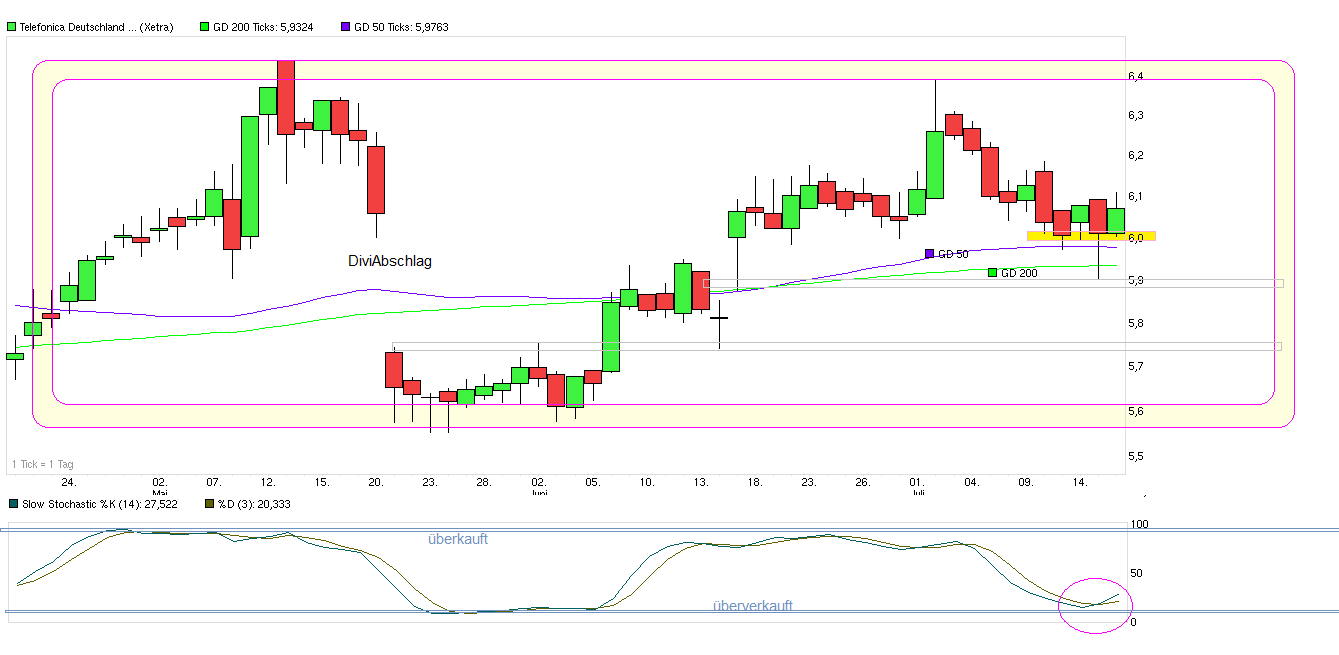The image size is (1339, 655).
Task: Toggle the GD 200 Ticks line via its legend
Action: 260,27
